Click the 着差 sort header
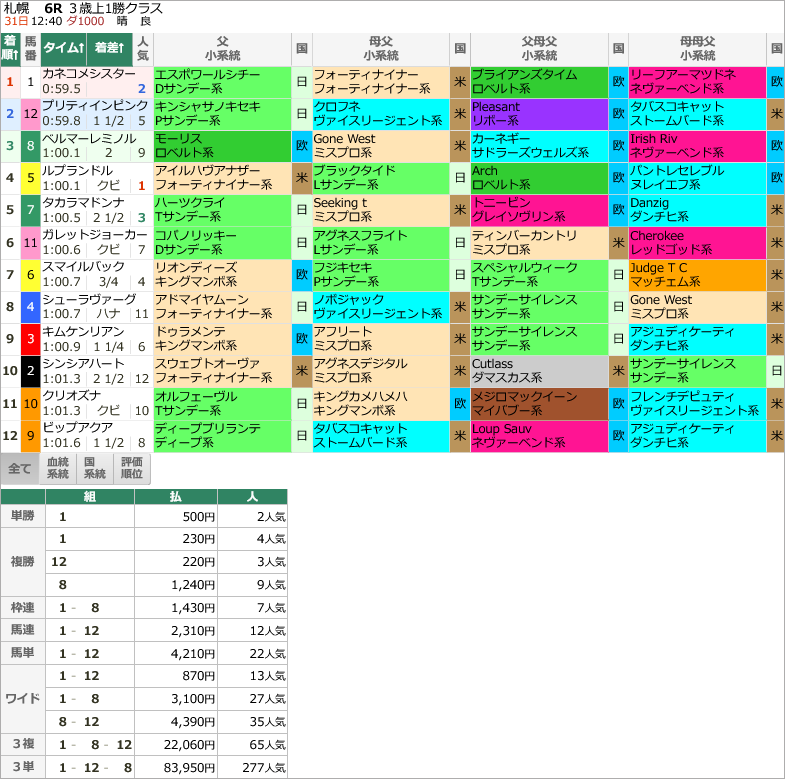Viewport: 785px width, 779px height. coord(108,48)
